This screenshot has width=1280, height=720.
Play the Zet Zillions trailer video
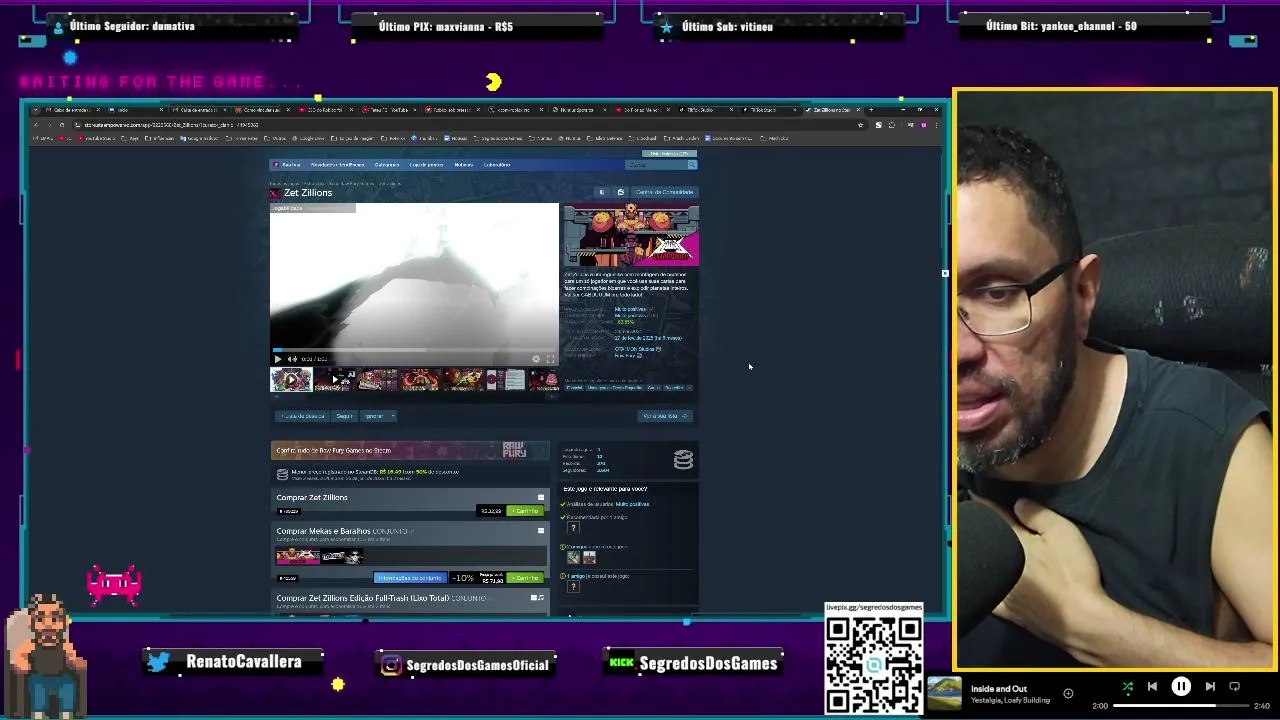[278, 359]
